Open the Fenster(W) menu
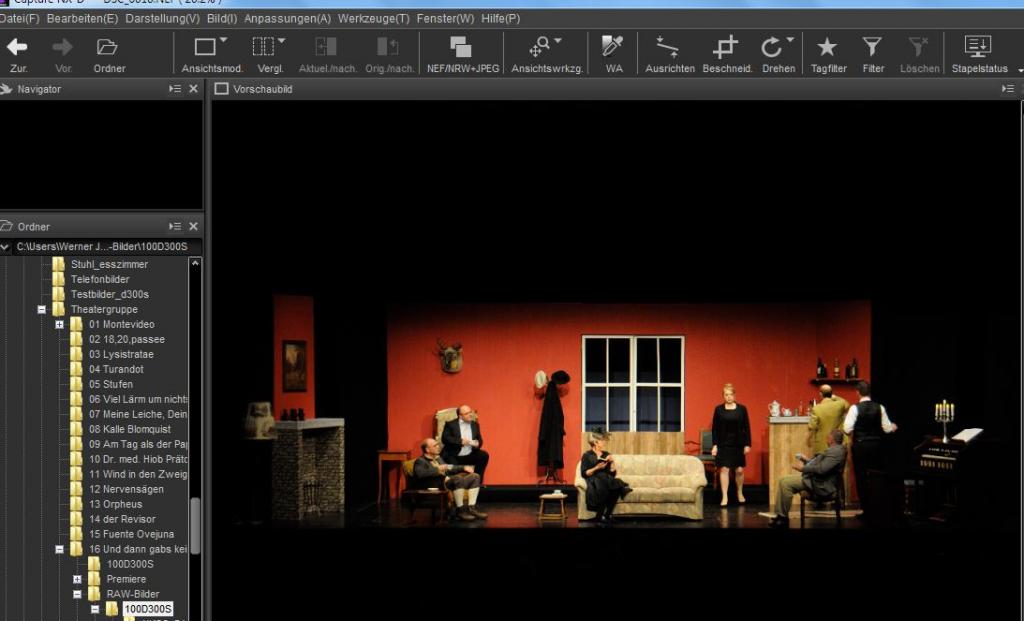This screenshot has width=1024, height=621. [445, 19]
